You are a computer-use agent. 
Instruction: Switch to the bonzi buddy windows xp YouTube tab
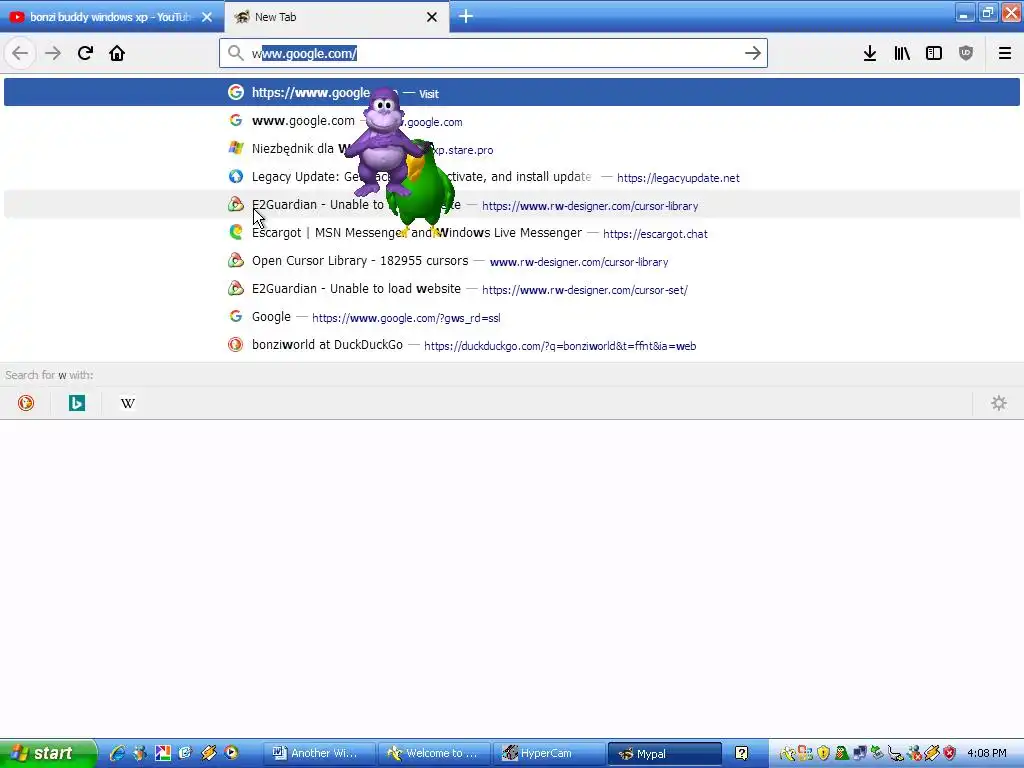coord(111,17)
